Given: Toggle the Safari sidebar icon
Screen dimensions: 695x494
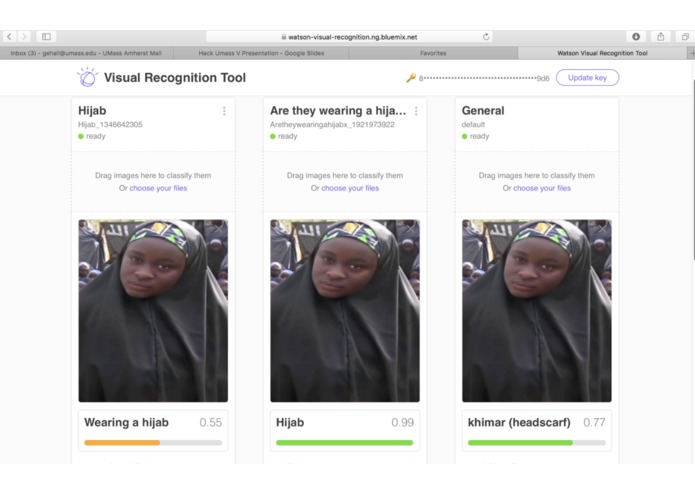Looking at the screenshot, I should (46, 37).
